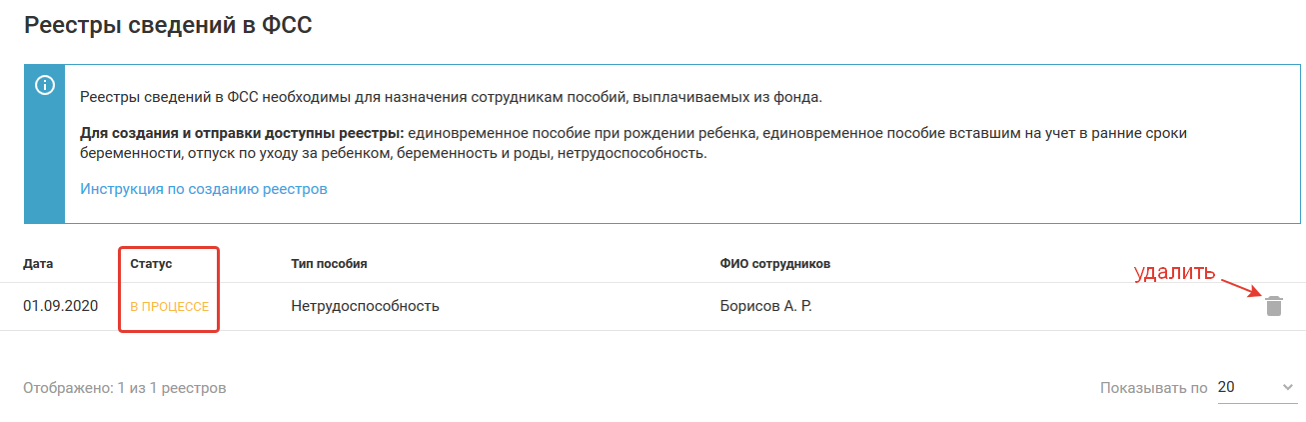Click the Статус column header
1306x422 pixels.
point(151,265)
